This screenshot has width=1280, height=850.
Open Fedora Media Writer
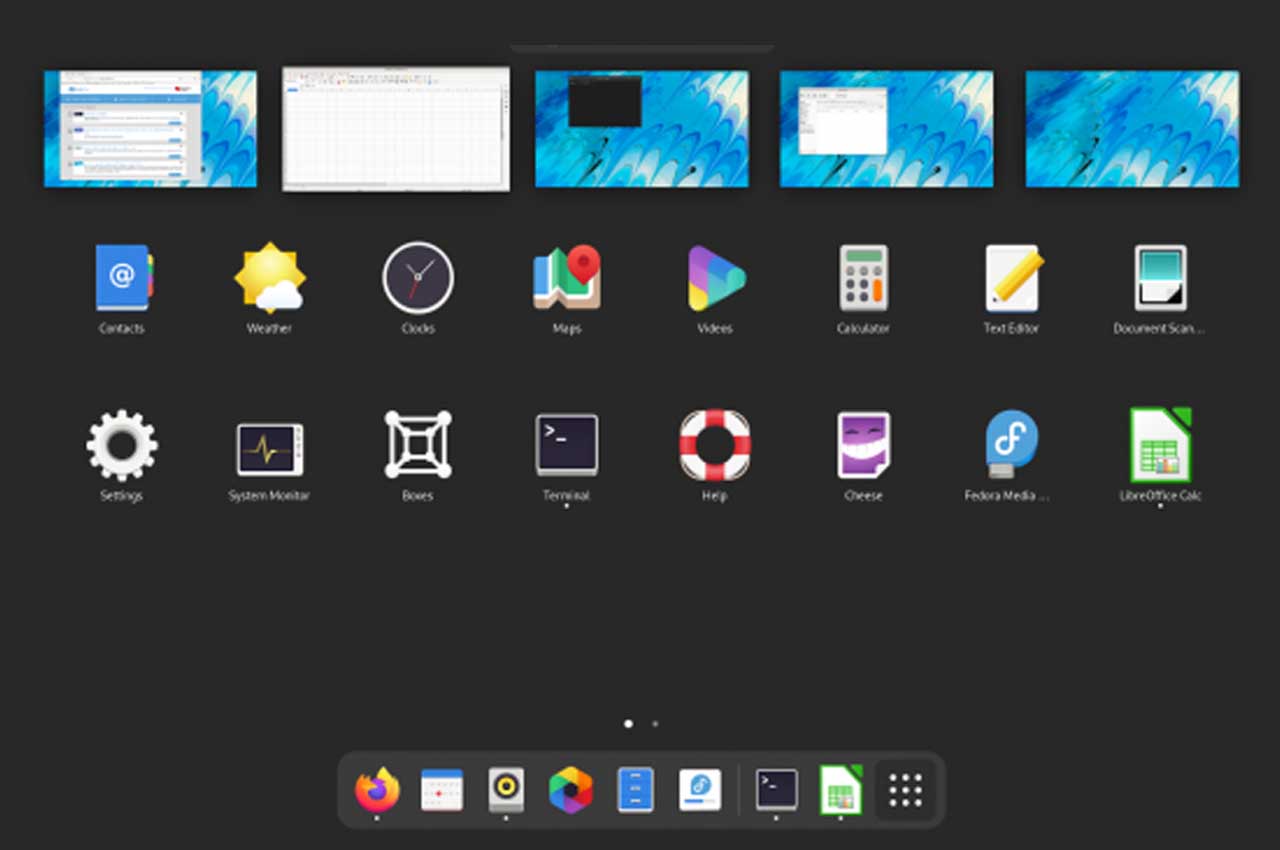1011,445
